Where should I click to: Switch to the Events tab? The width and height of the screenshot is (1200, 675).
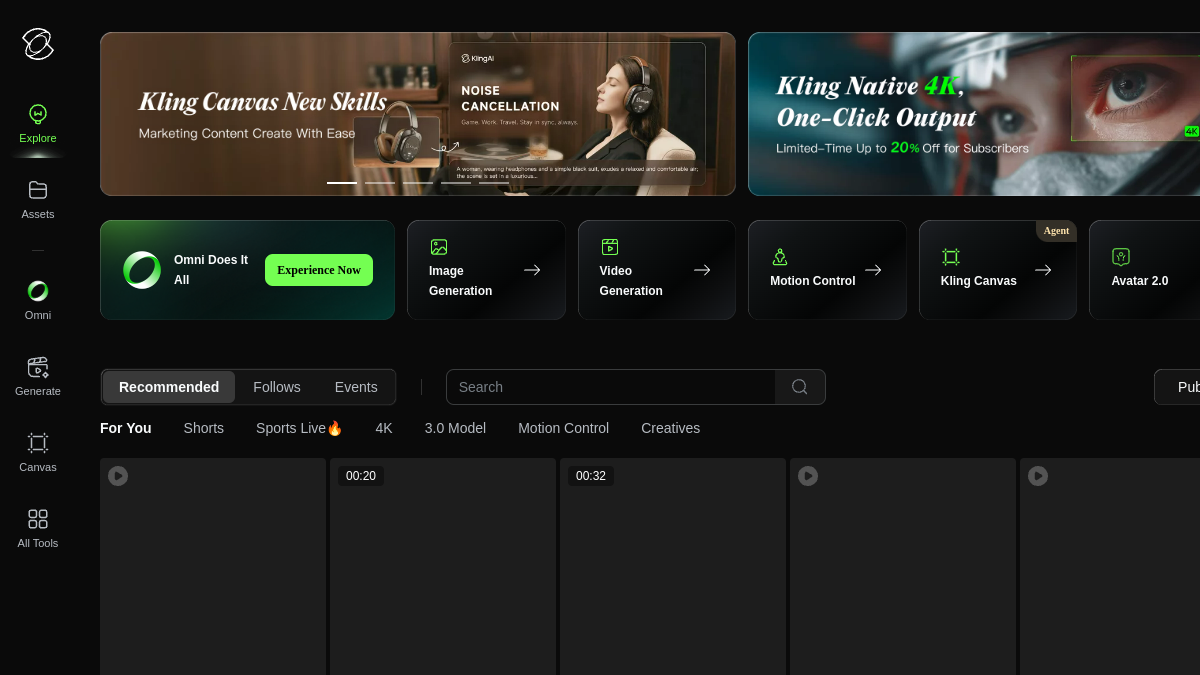pyautogui.click(x=356, y=387)
